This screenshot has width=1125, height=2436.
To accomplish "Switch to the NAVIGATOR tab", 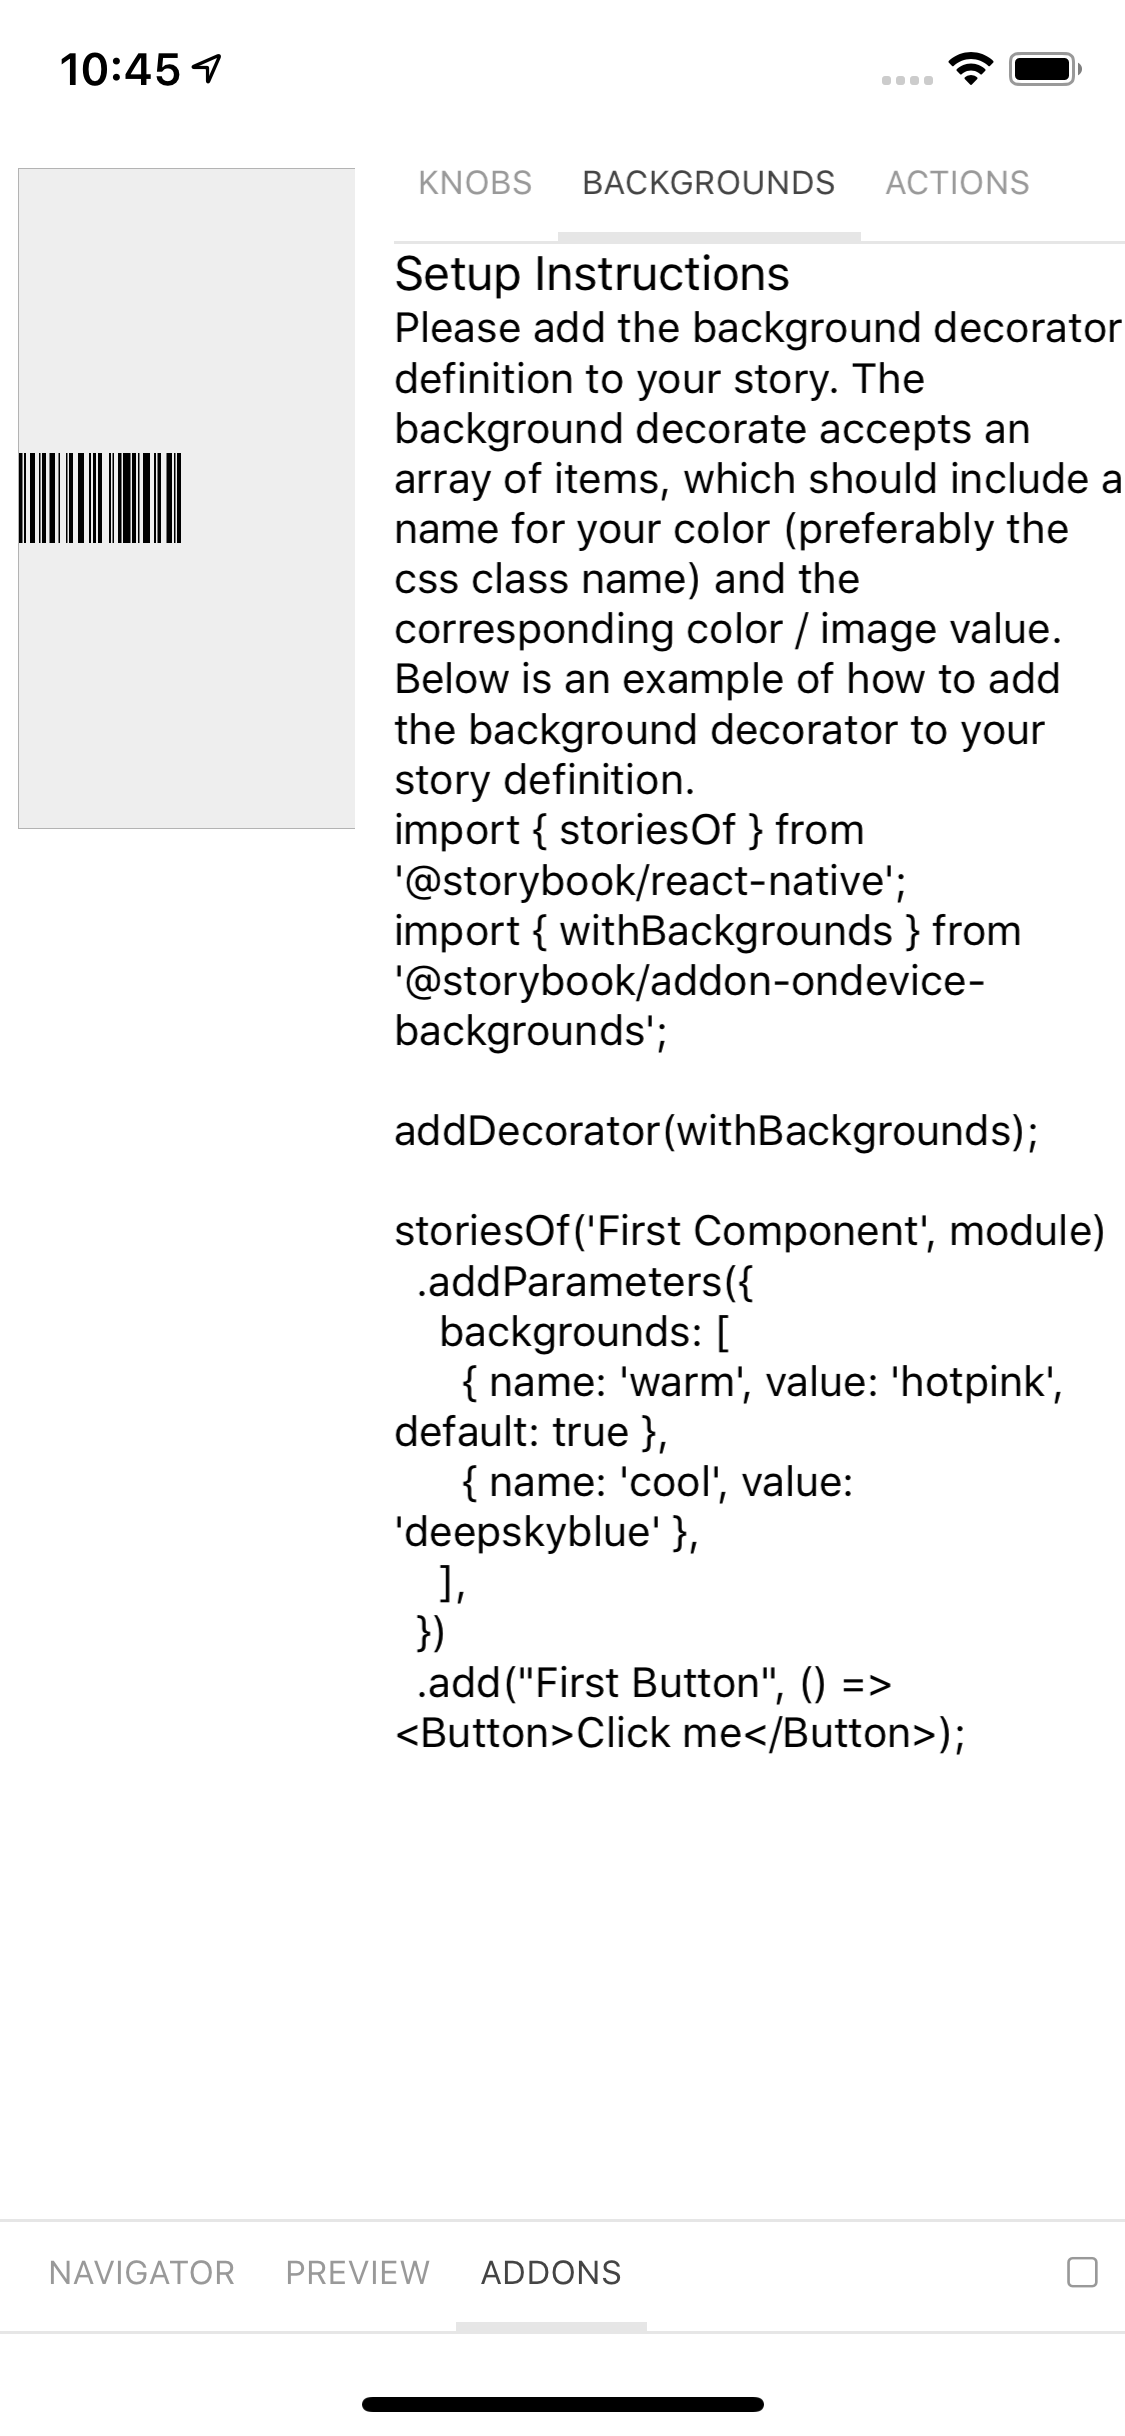I will [142, 2272].
